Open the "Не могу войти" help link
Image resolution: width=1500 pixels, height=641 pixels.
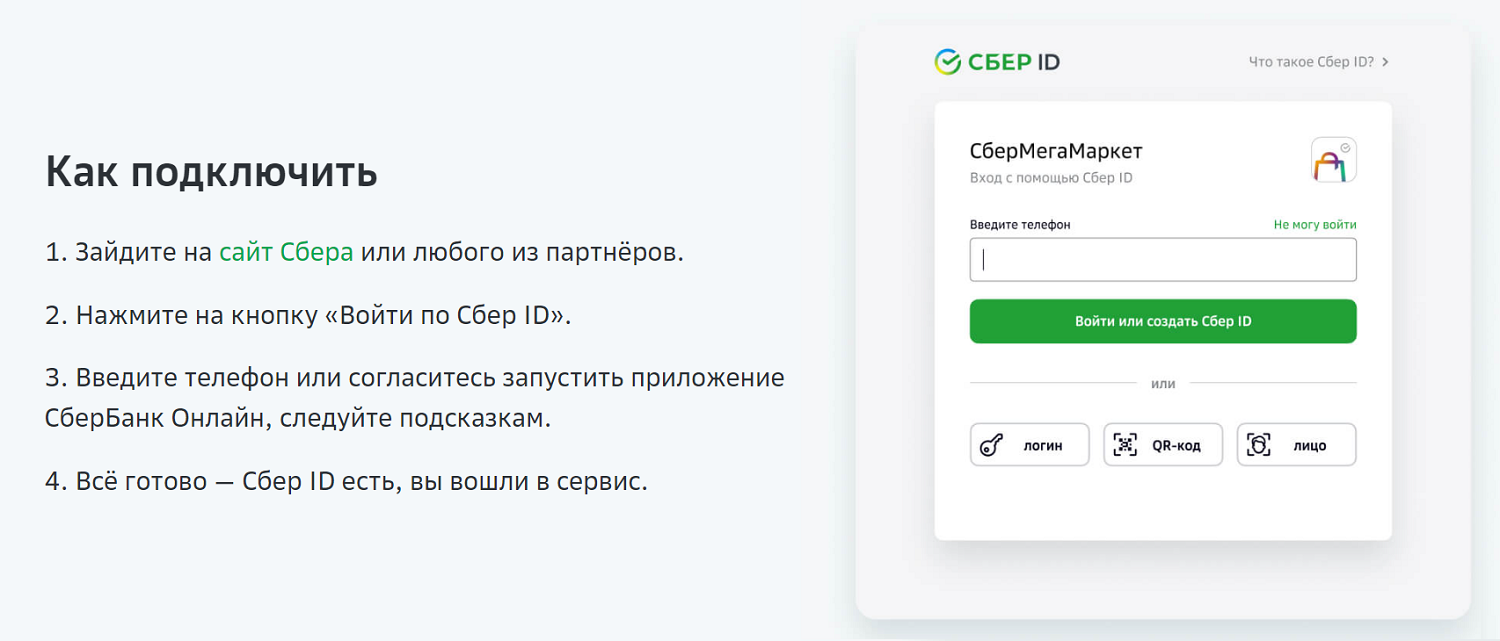(x=1314, y=225)
